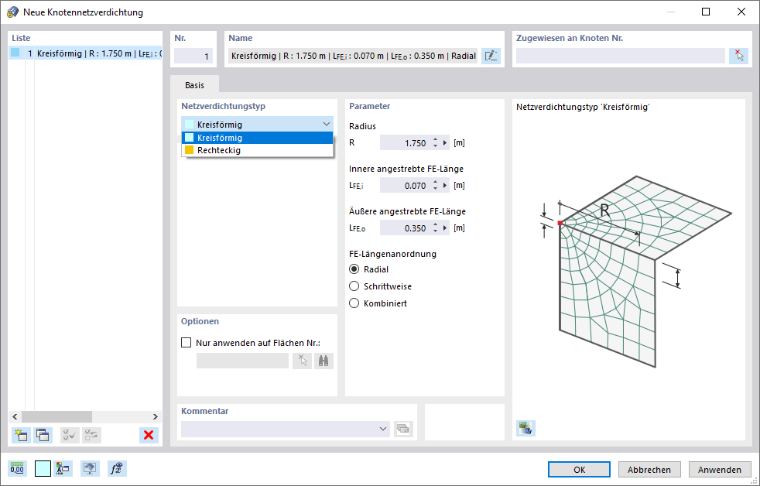Viewport: 760px width, 486px height.
Task: Collapse the Netzverdichtungstyp dropdown arrow
Action: [x=326, y=124]
